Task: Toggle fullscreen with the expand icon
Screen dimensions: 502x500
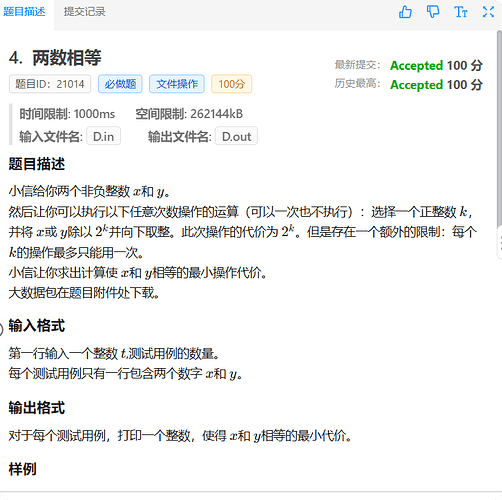Action: point(488,12)
